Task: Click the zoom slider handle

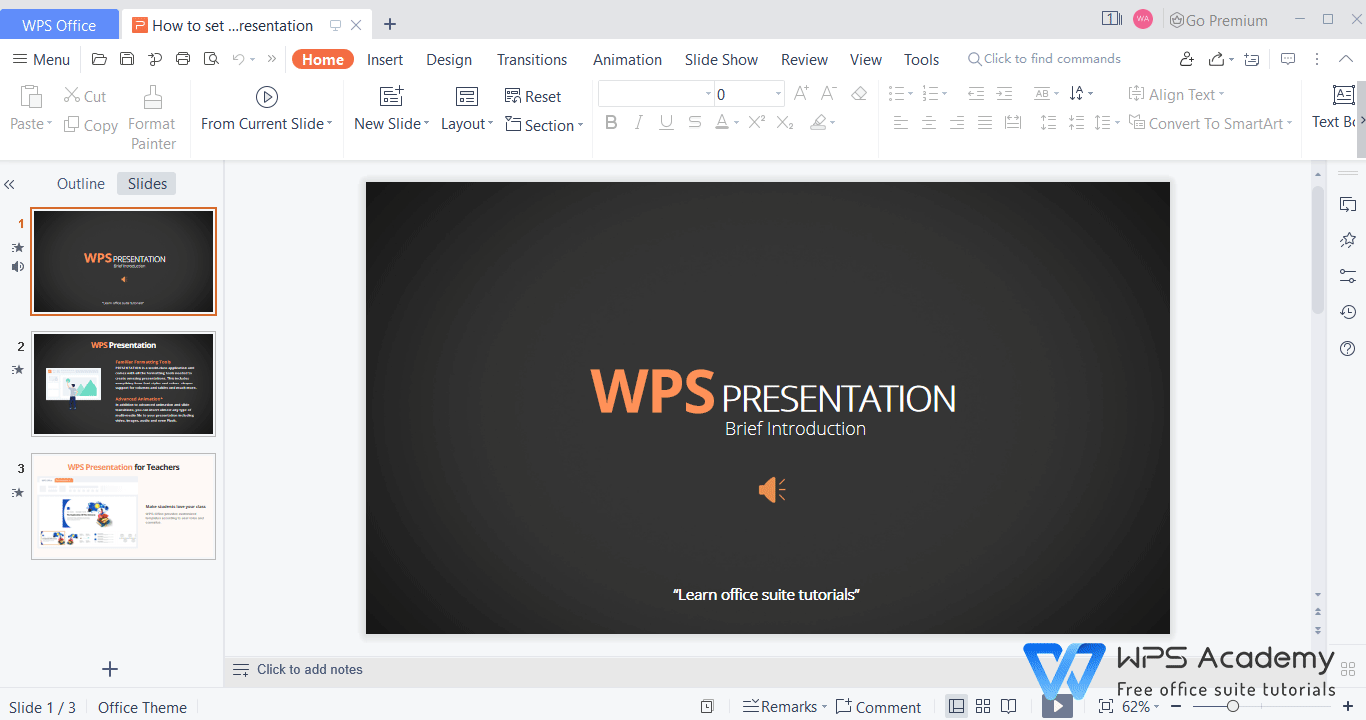Action: (1233, 706)
